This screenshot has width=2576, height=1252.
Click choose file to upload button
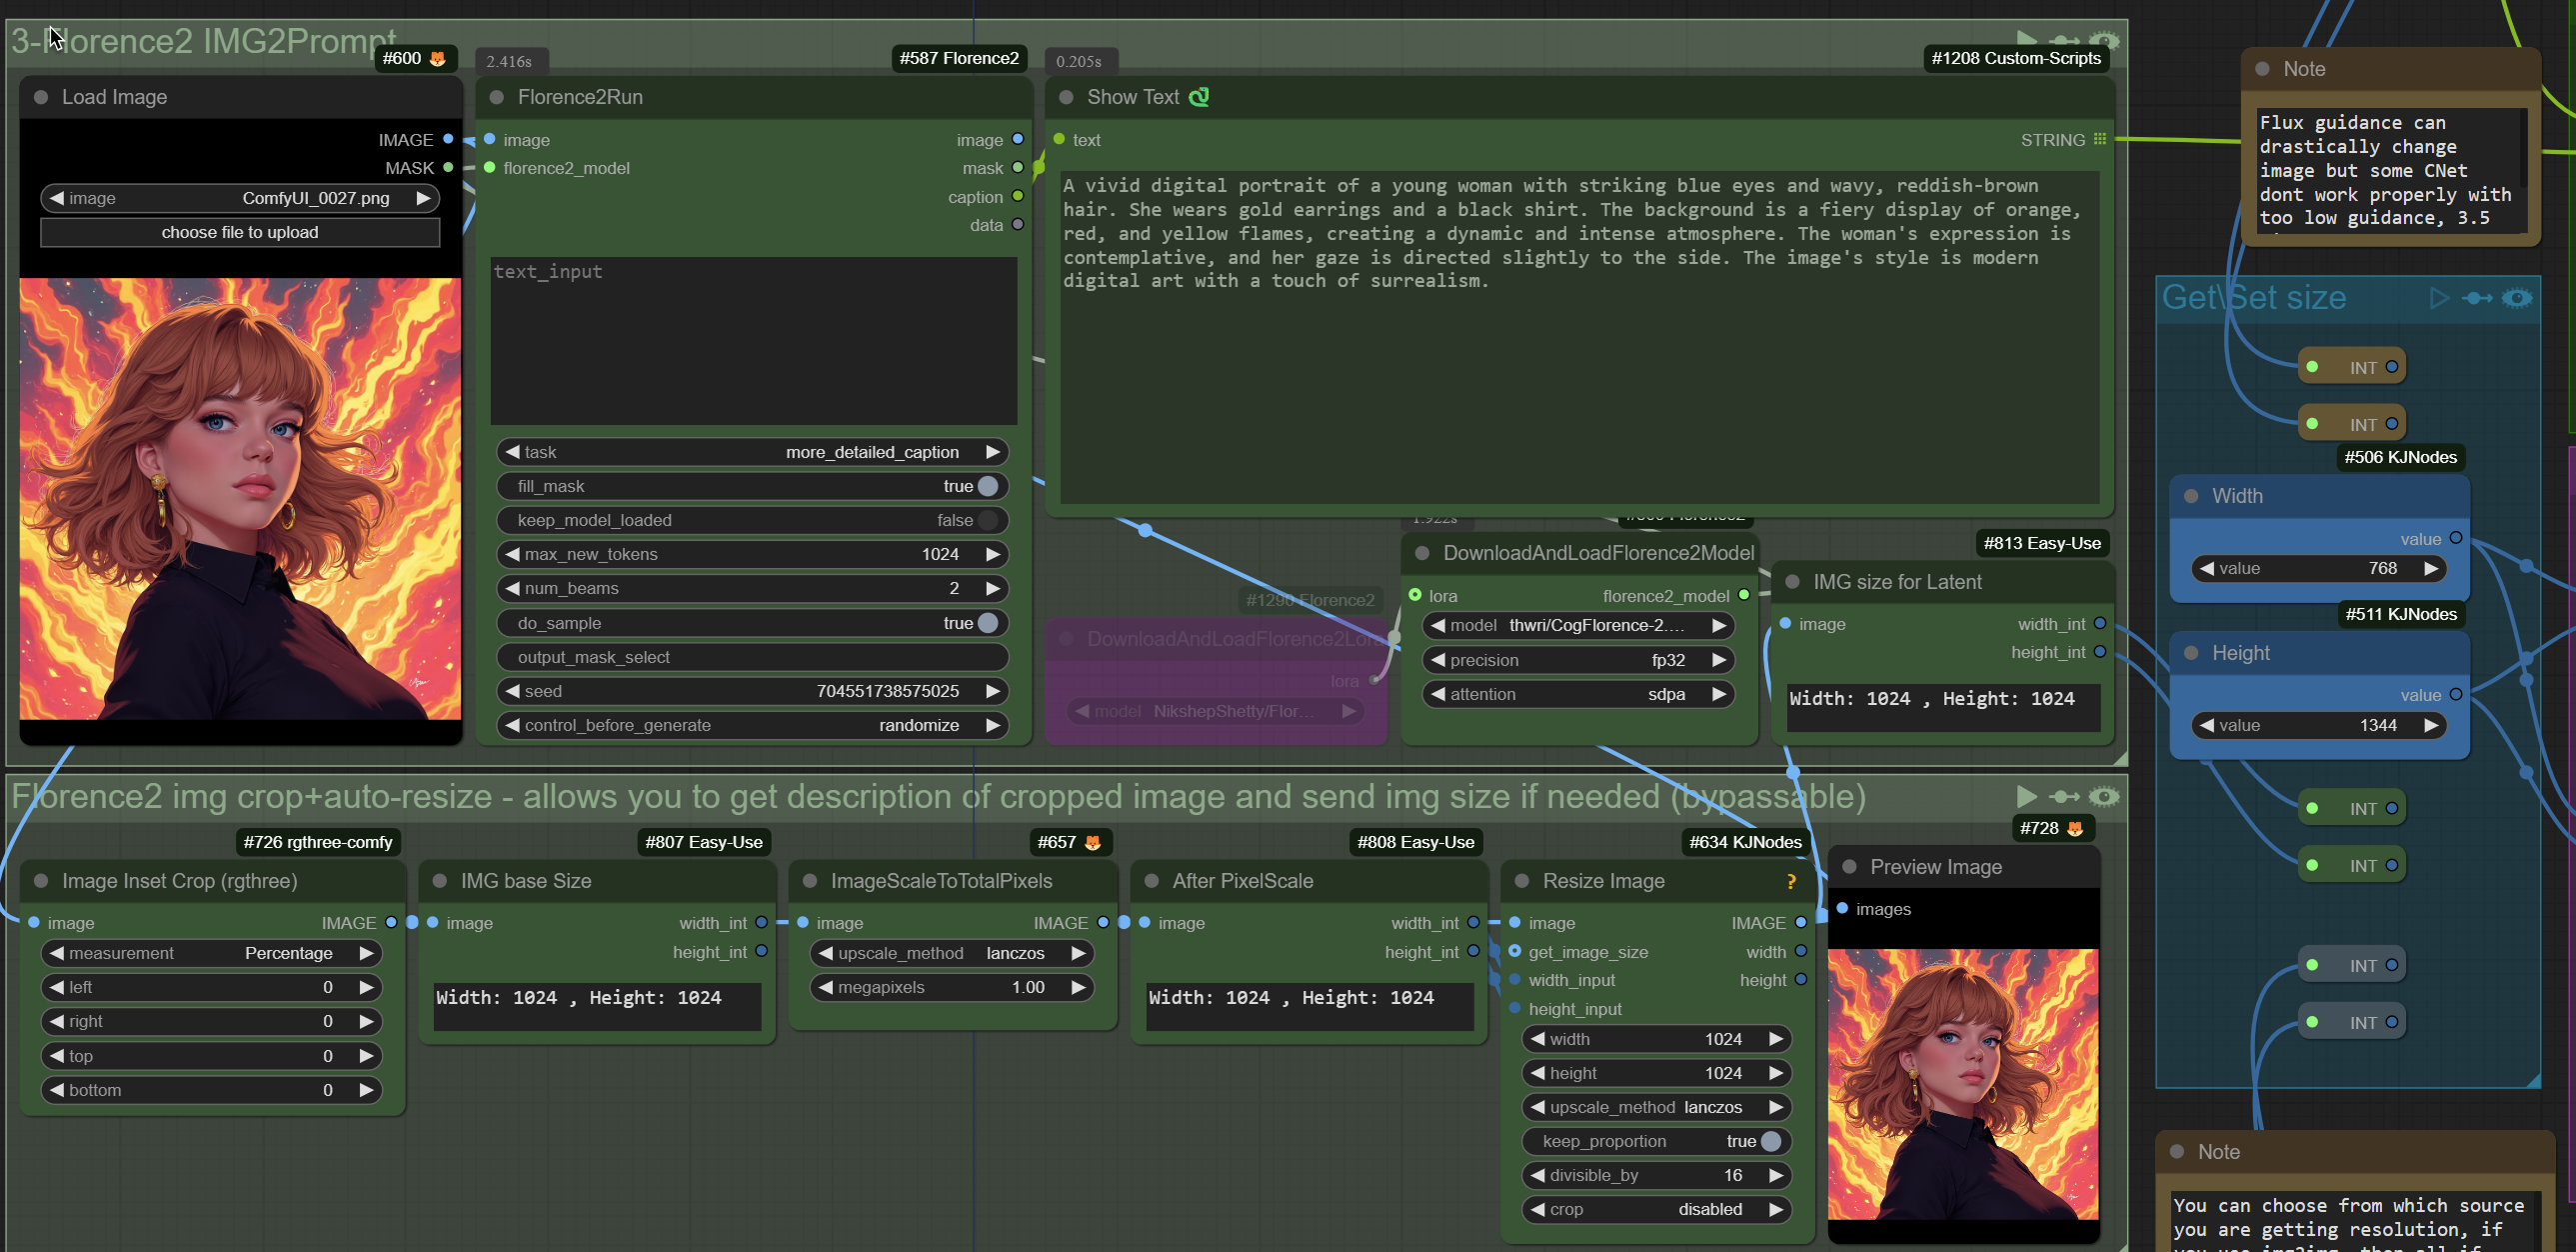click(240, 232)
